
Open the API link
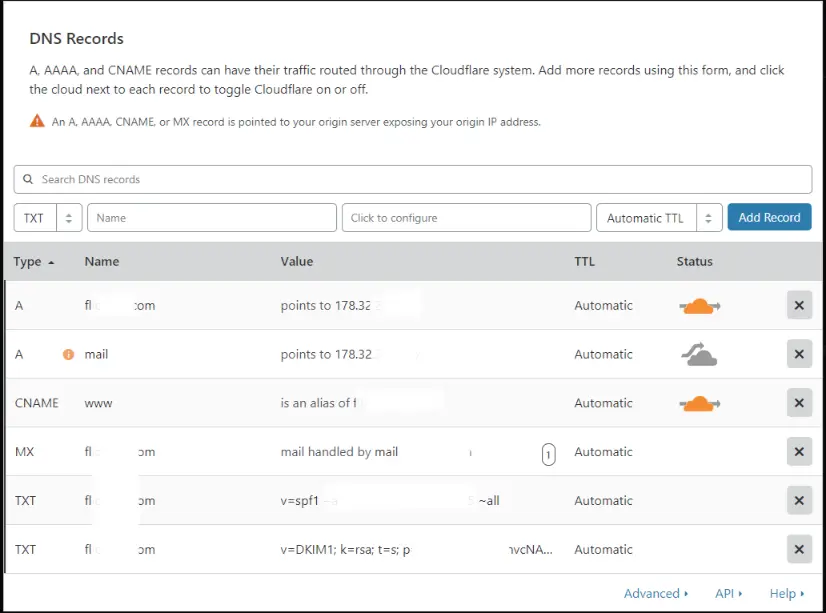tap(729, 594)
